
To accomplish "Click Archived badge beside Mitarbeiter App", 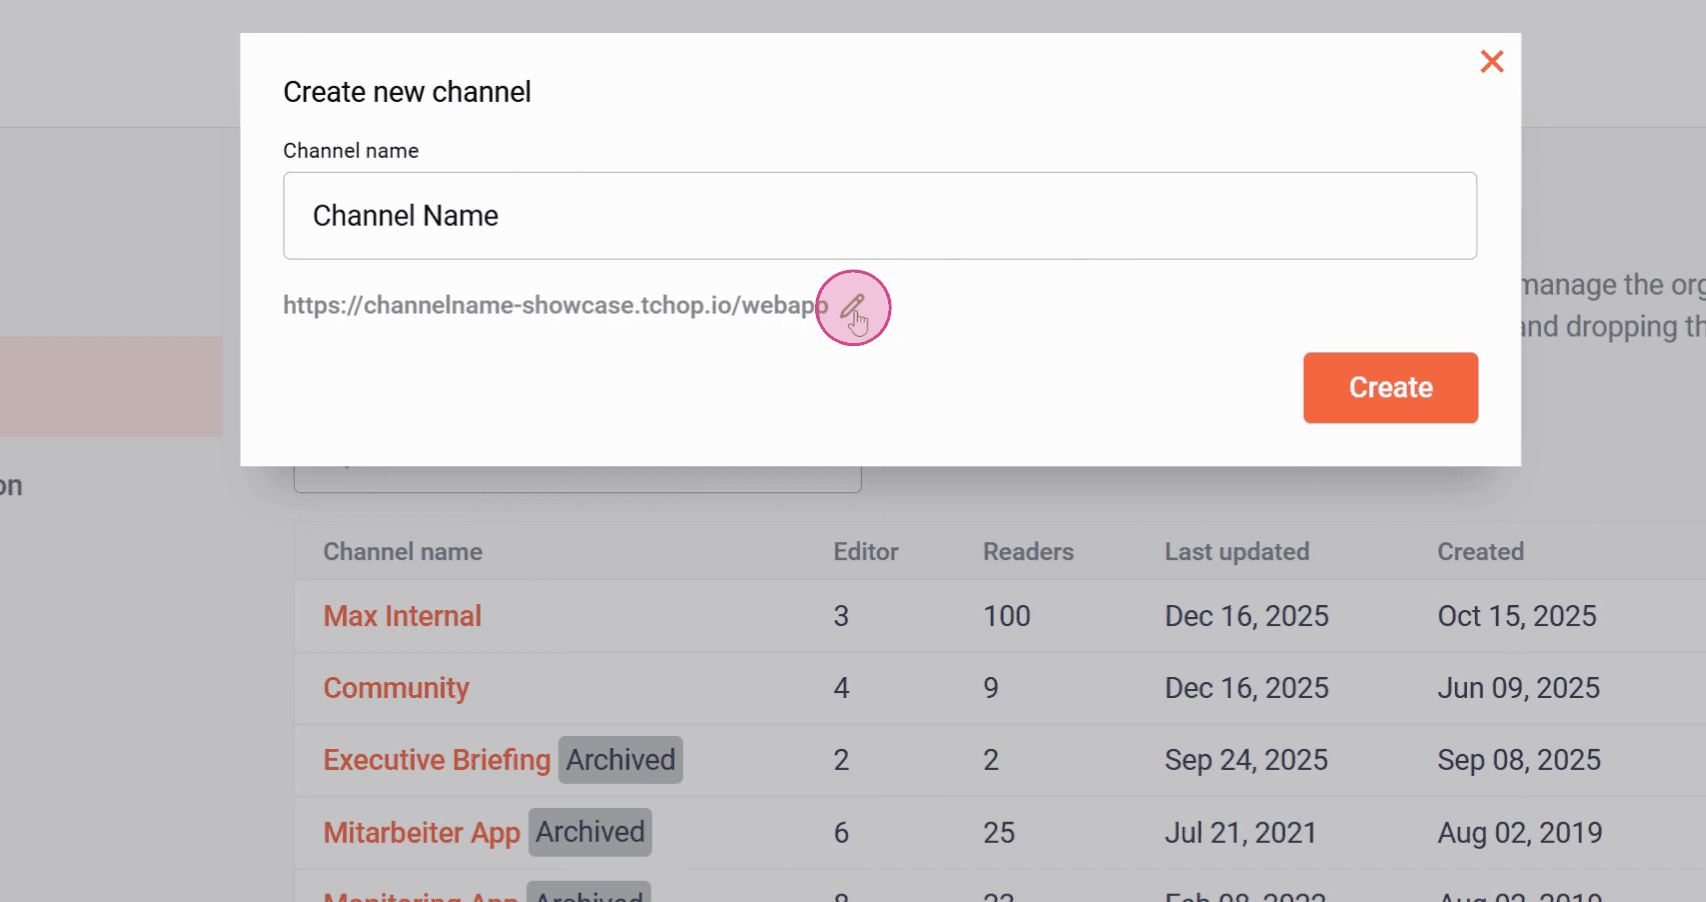I will tap(590, 832).
